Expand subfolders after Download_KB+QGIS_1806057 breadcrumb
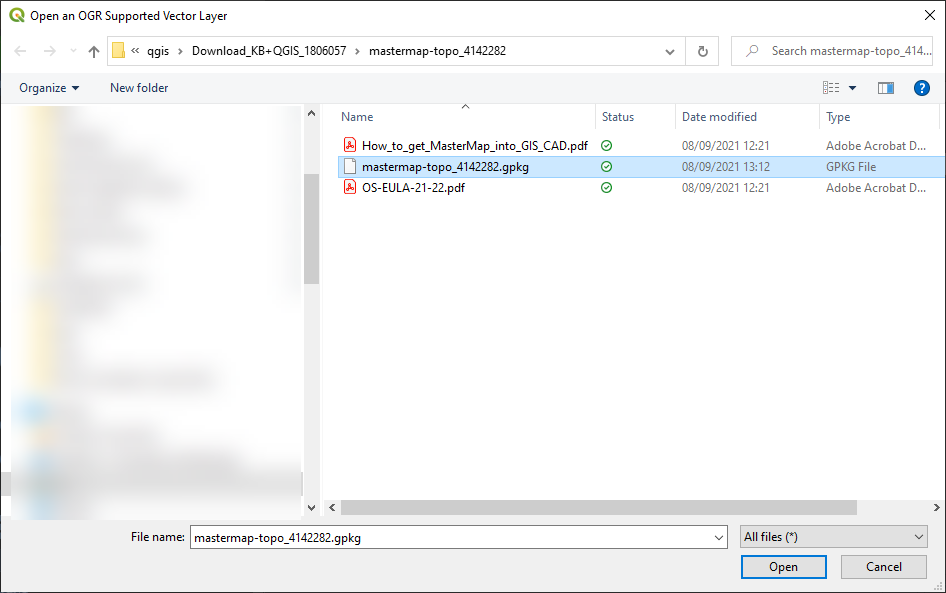The width and height of the screenshot is (946, 593). tap(357, 51)
